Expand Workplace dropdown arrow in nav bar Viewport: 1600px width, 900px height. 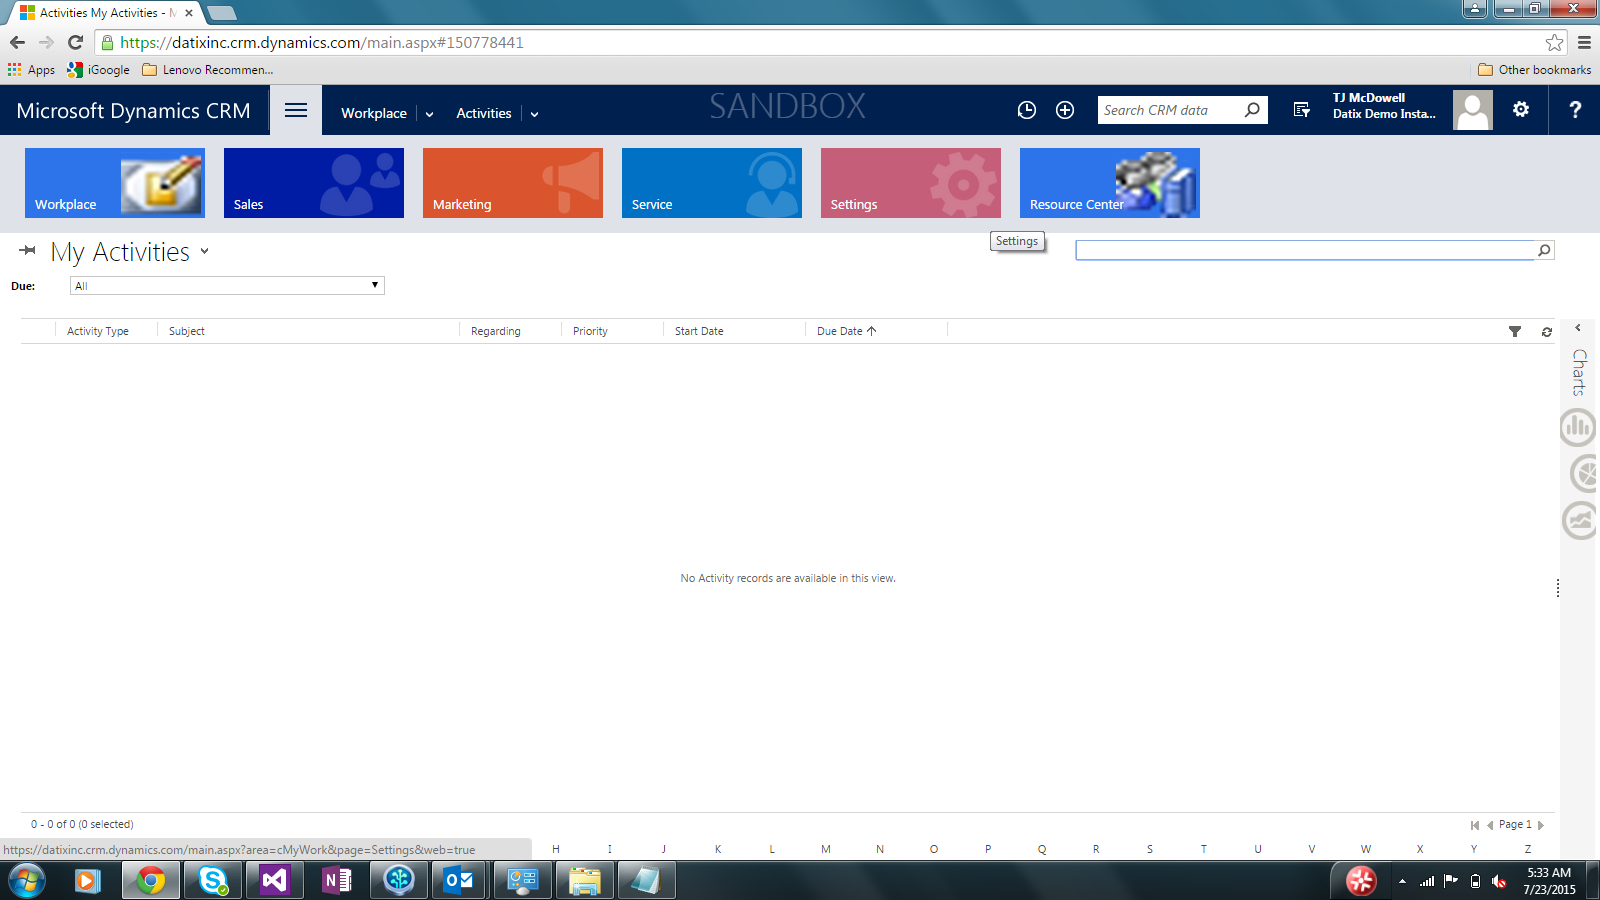coord(429,114)
